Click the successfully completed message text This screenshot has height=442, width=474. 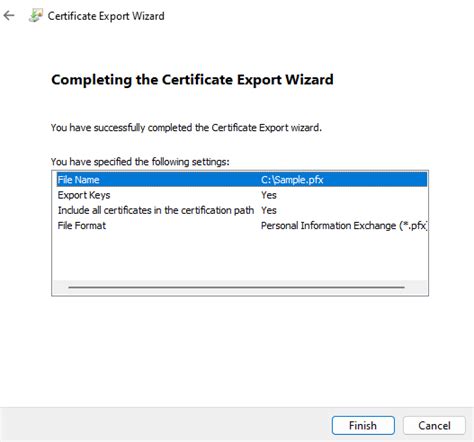coord(186,128)
